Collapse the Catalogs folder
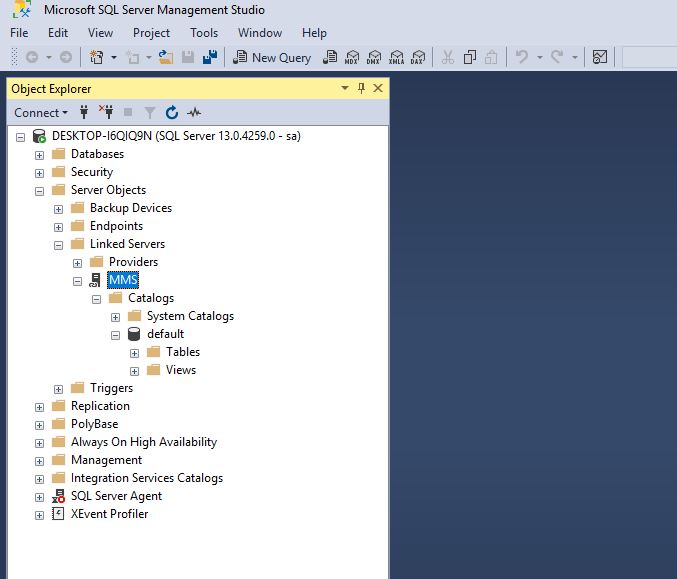Viewport: 677px width, 579px height. [96, 299]
